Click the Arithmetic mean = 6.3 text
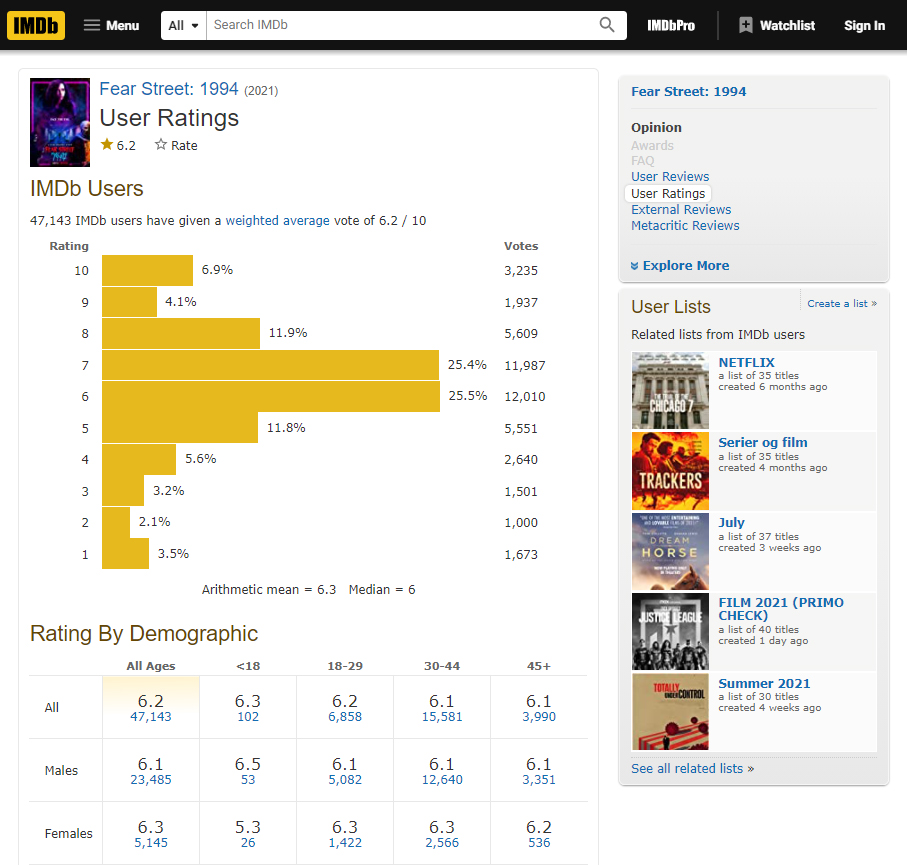907x865 pixels. point(269,590)
